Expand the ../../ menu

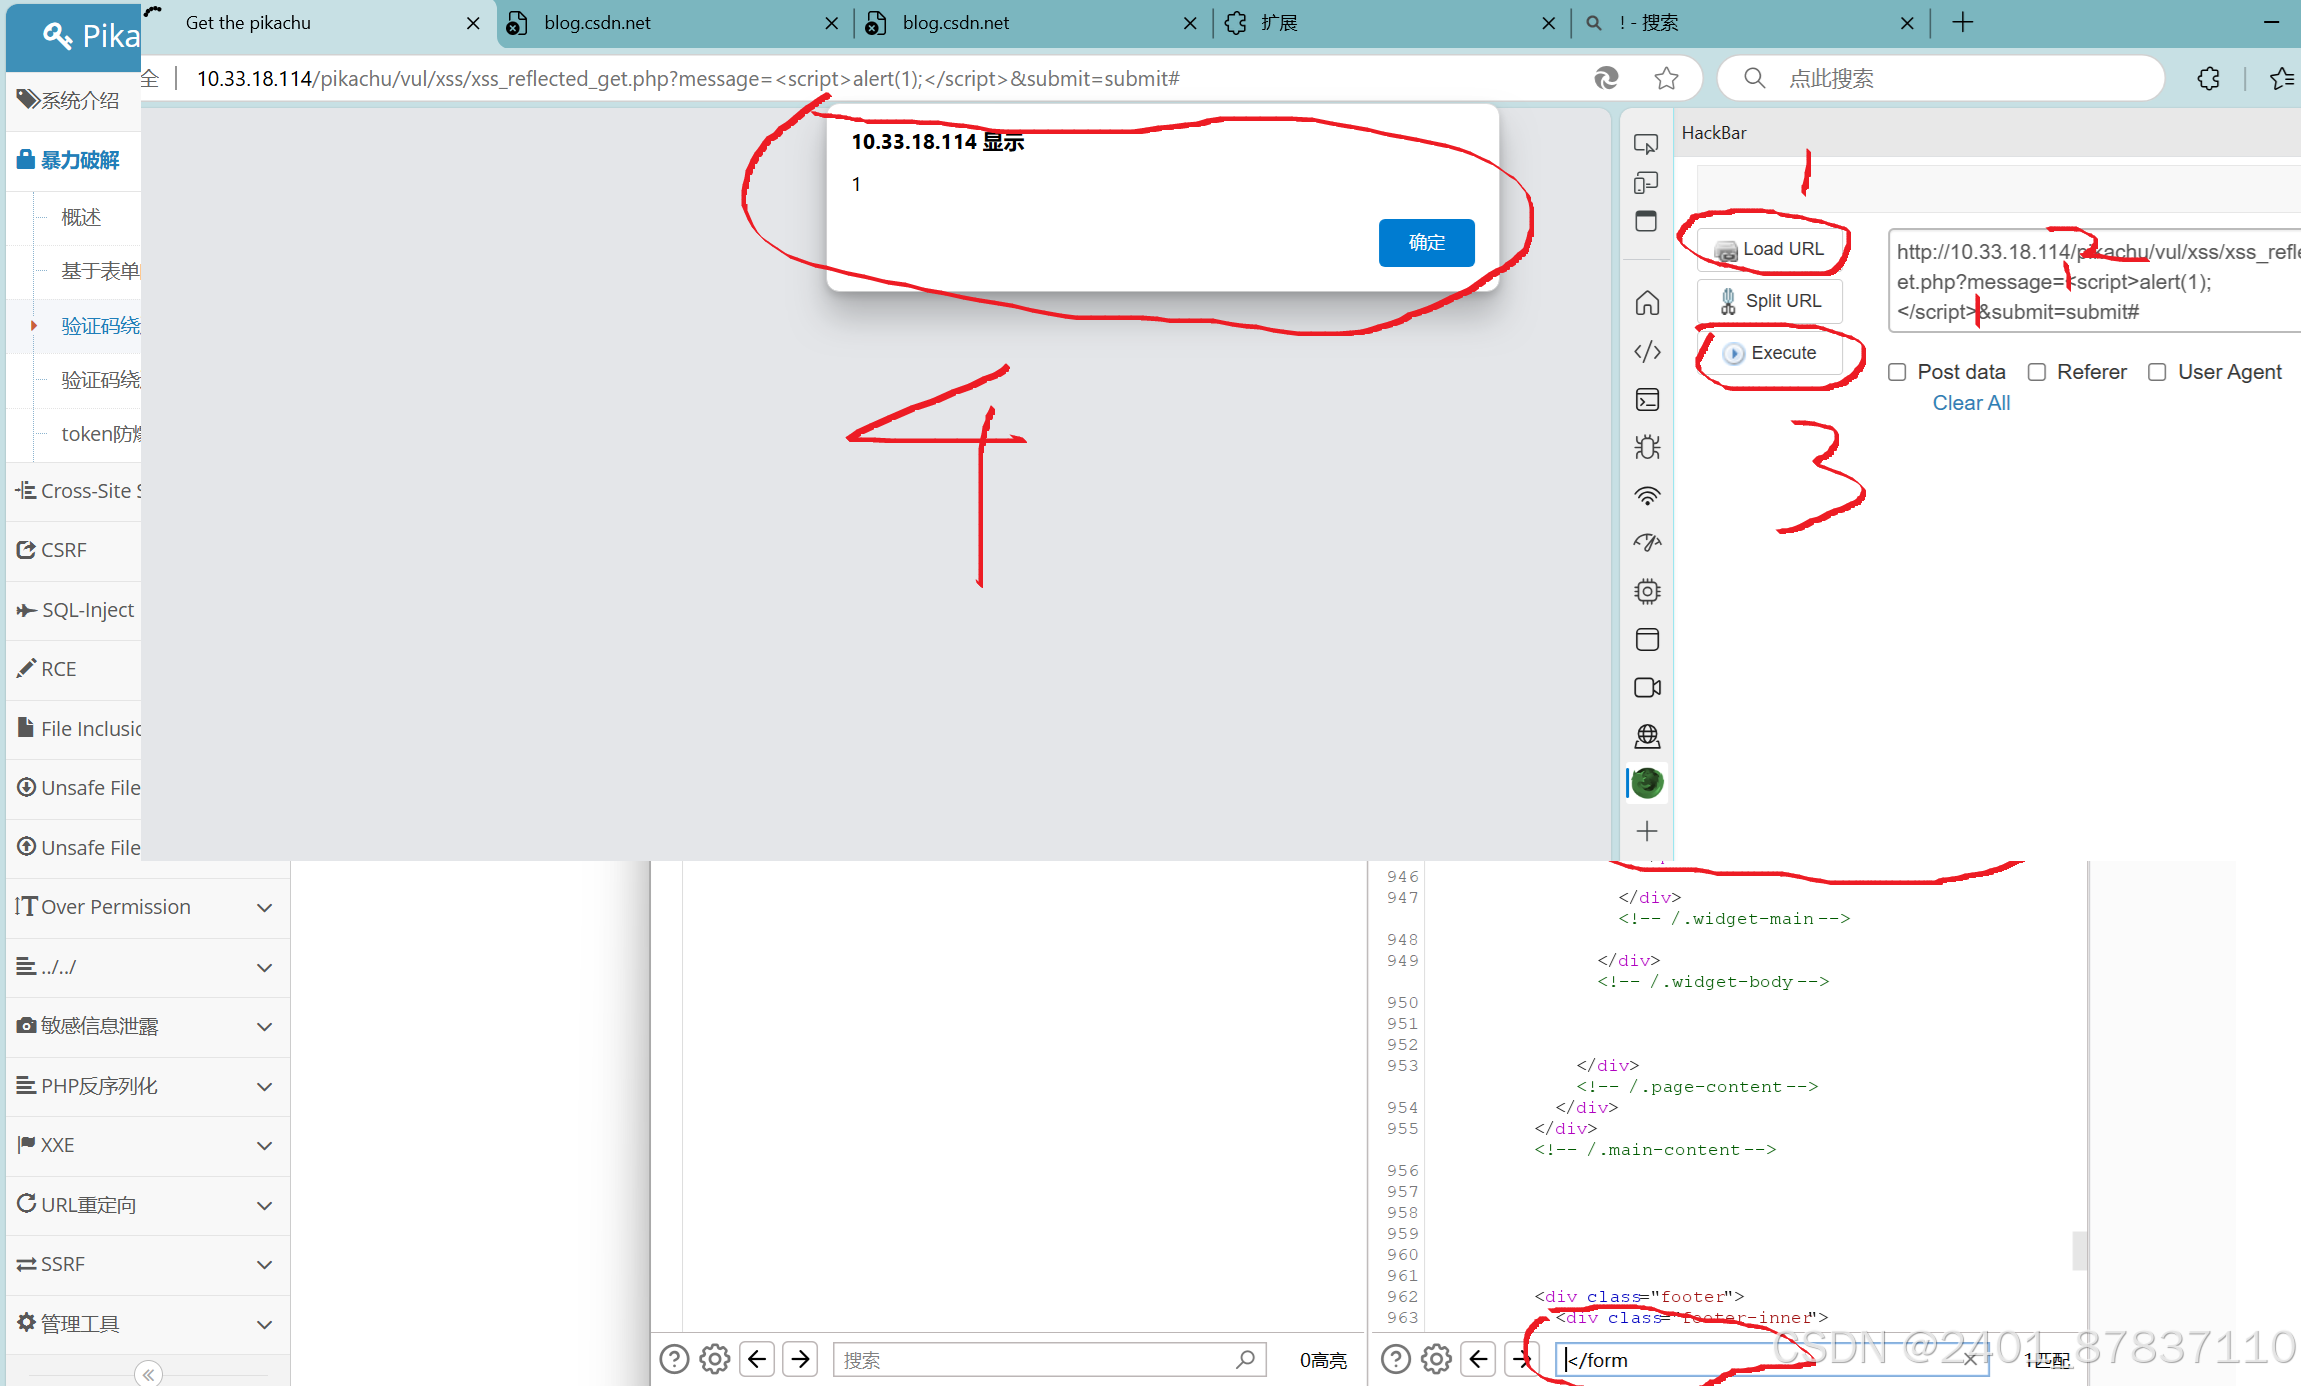pos(148,967)
